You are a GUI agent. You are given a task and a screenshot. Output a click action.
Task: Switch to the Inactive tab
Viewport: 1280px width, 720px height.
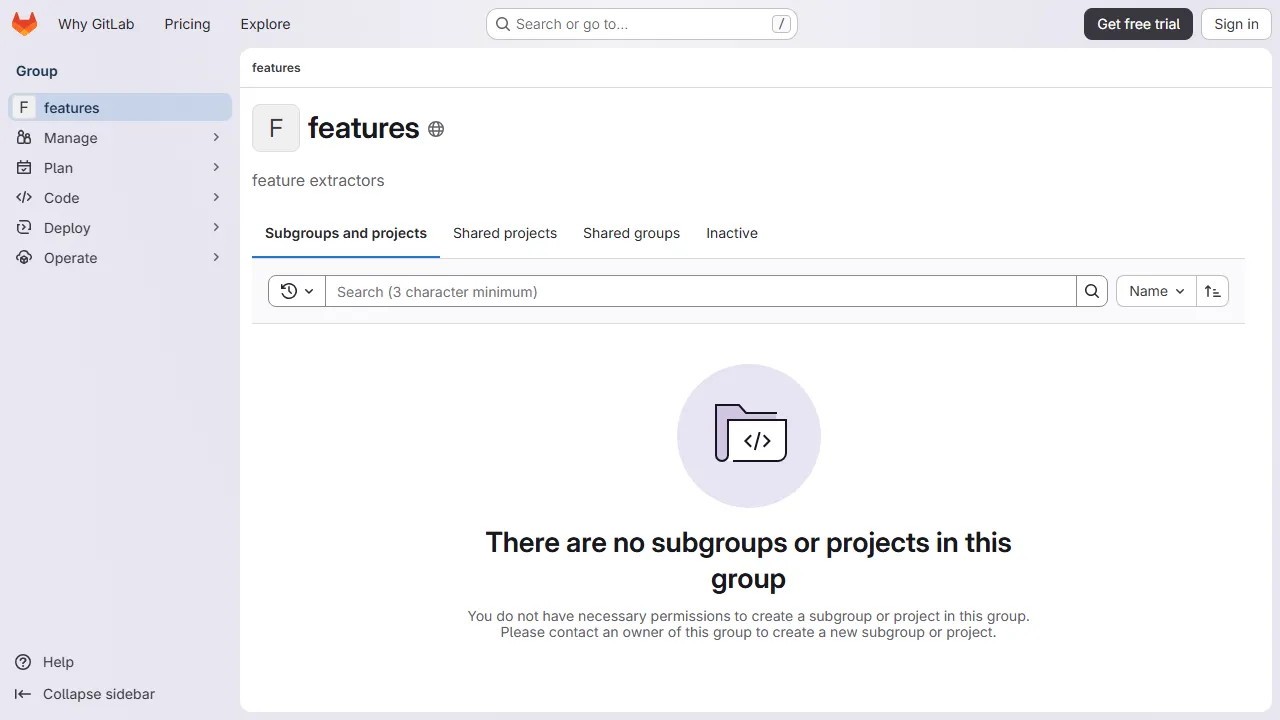coord(732,233)
